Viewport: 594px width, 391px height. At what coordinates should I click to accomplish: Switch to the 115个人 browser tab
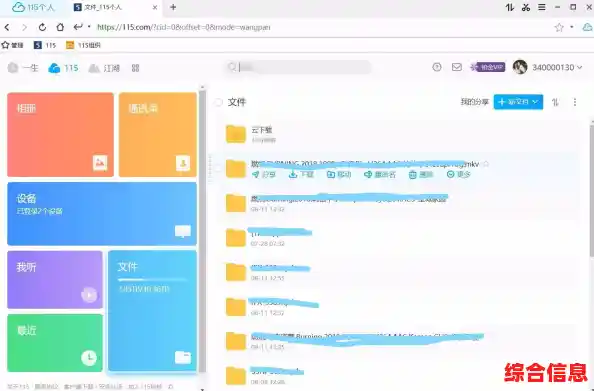coord(34,7)
